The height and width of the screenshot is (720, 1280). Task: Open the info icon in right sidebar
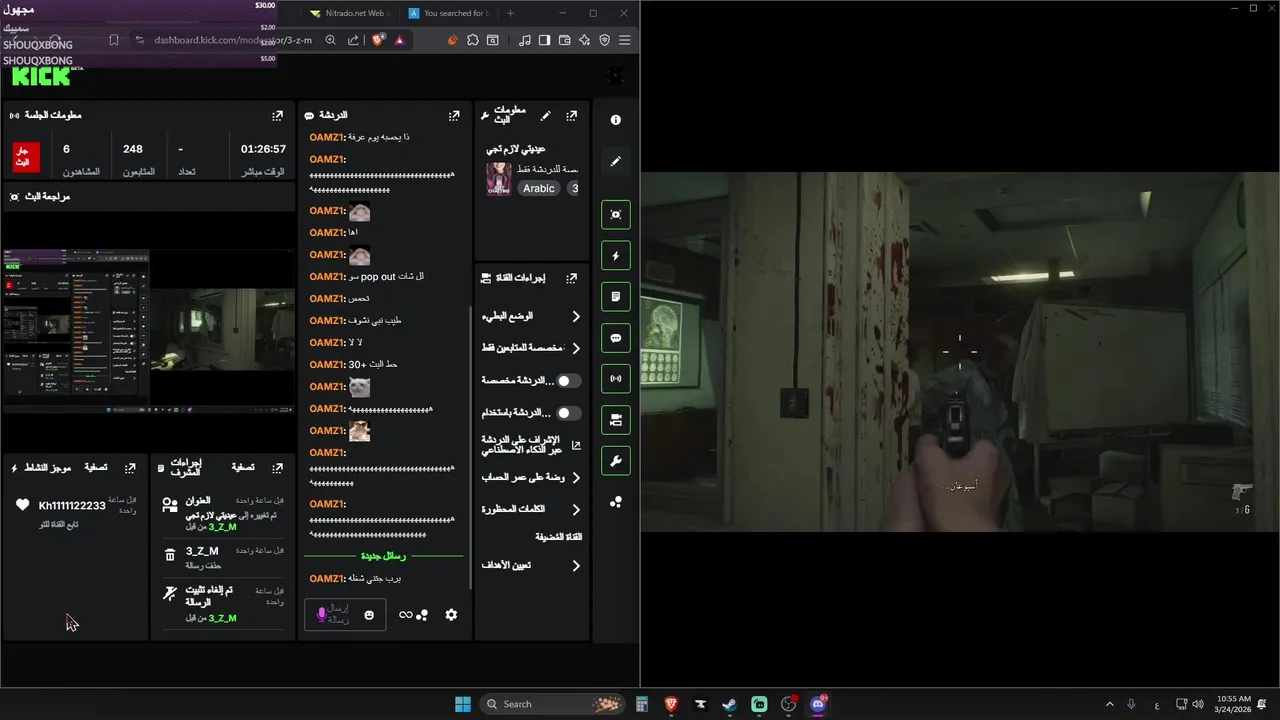click(616, 120)
